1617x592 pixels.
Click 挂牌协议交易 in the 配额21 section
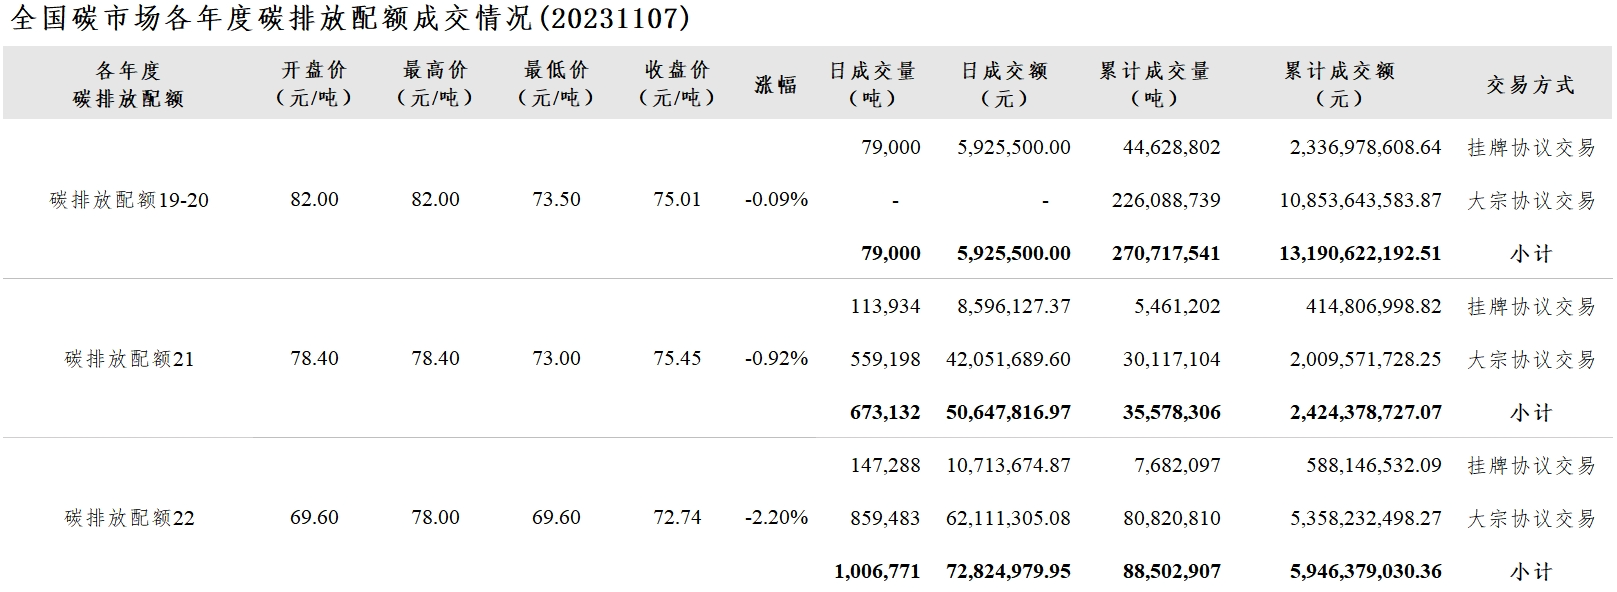[x=1531, y=307]
